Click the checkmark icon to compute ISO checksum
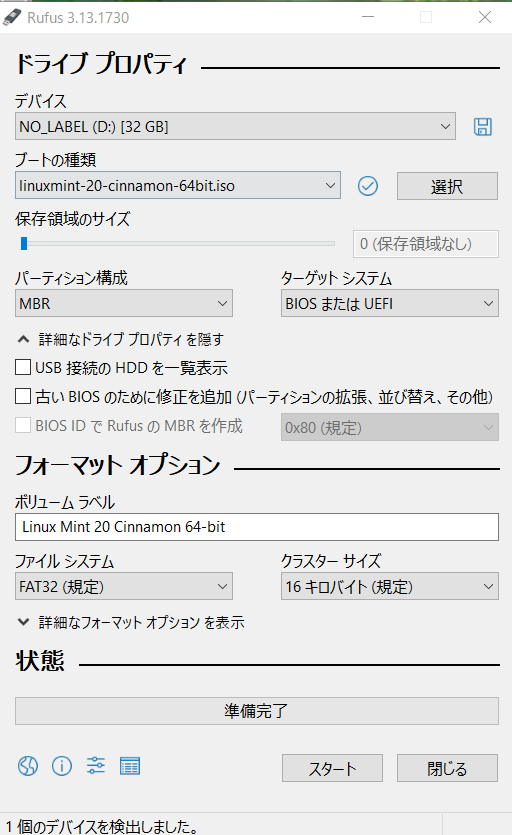Screen dimensions: 512x835 [368, 186]
